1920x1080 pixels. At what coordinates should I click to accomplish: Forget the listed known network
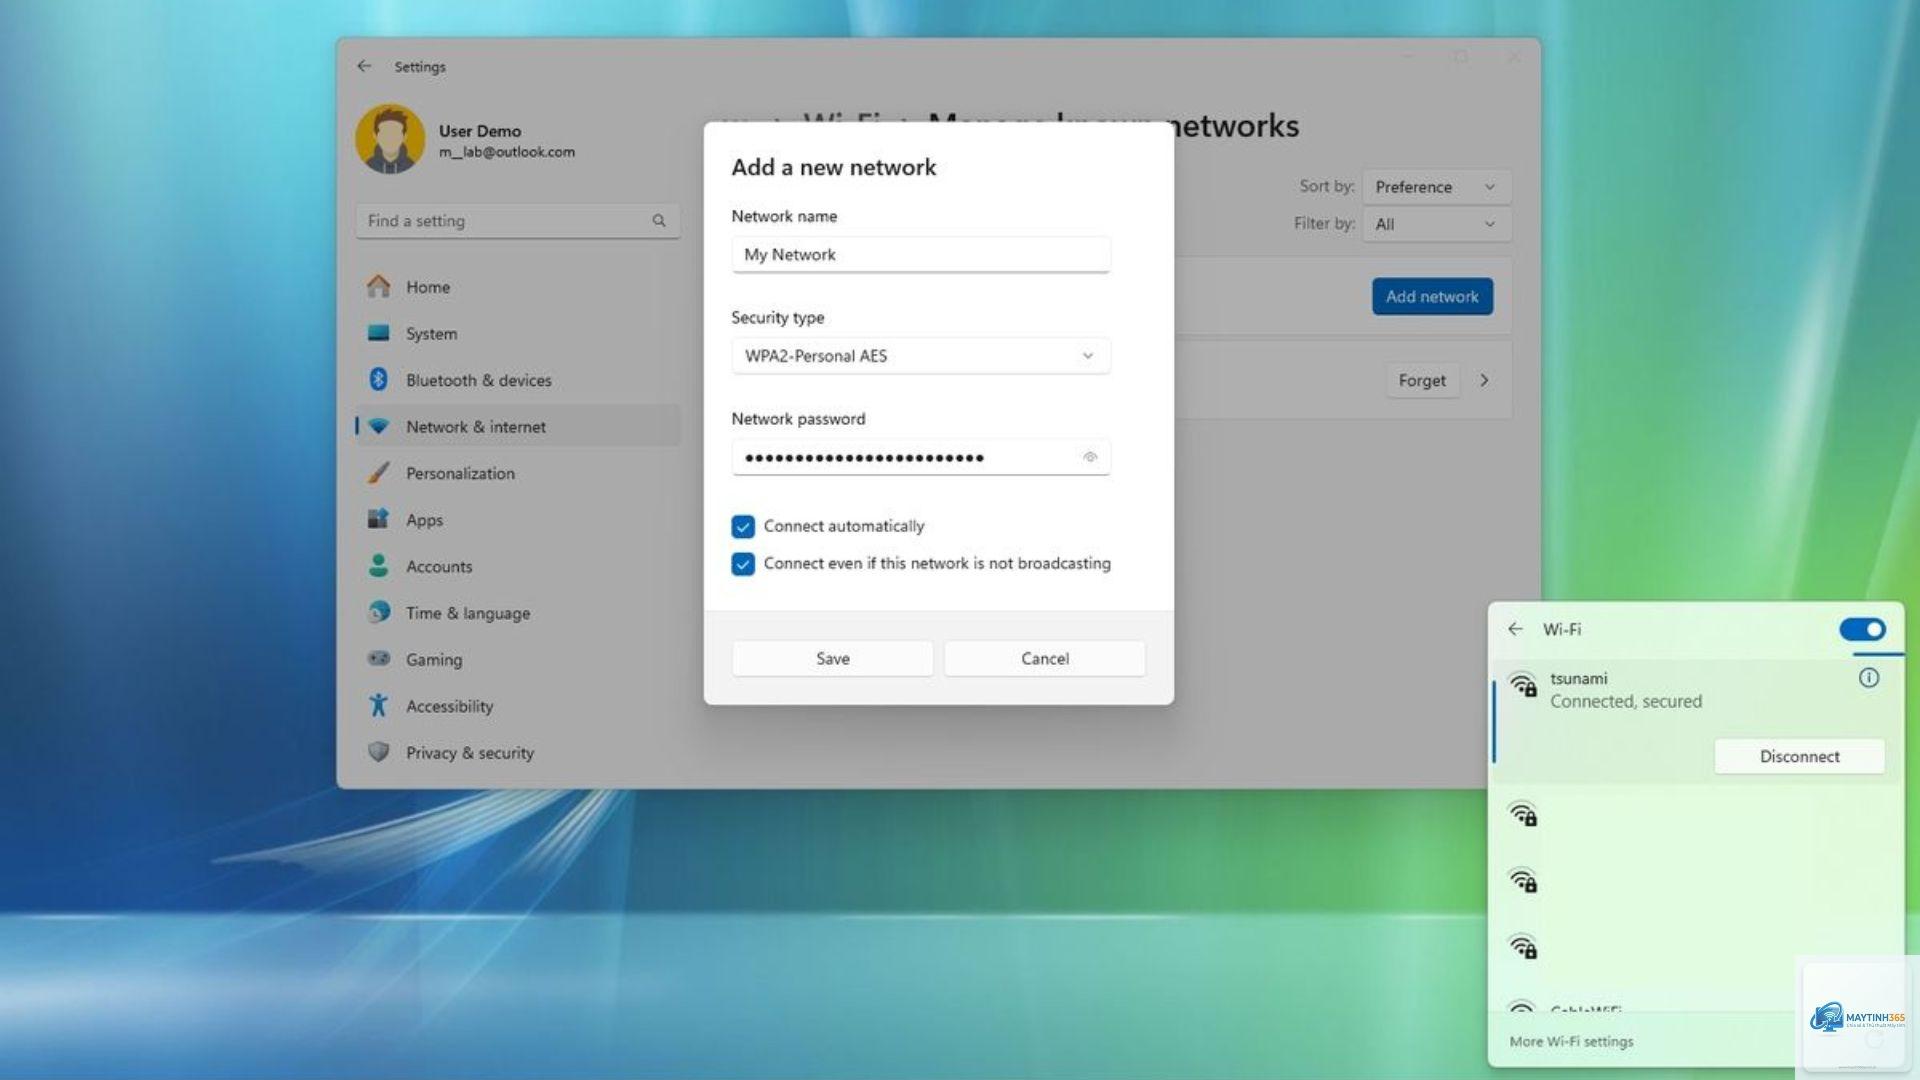pos(1422,380)
